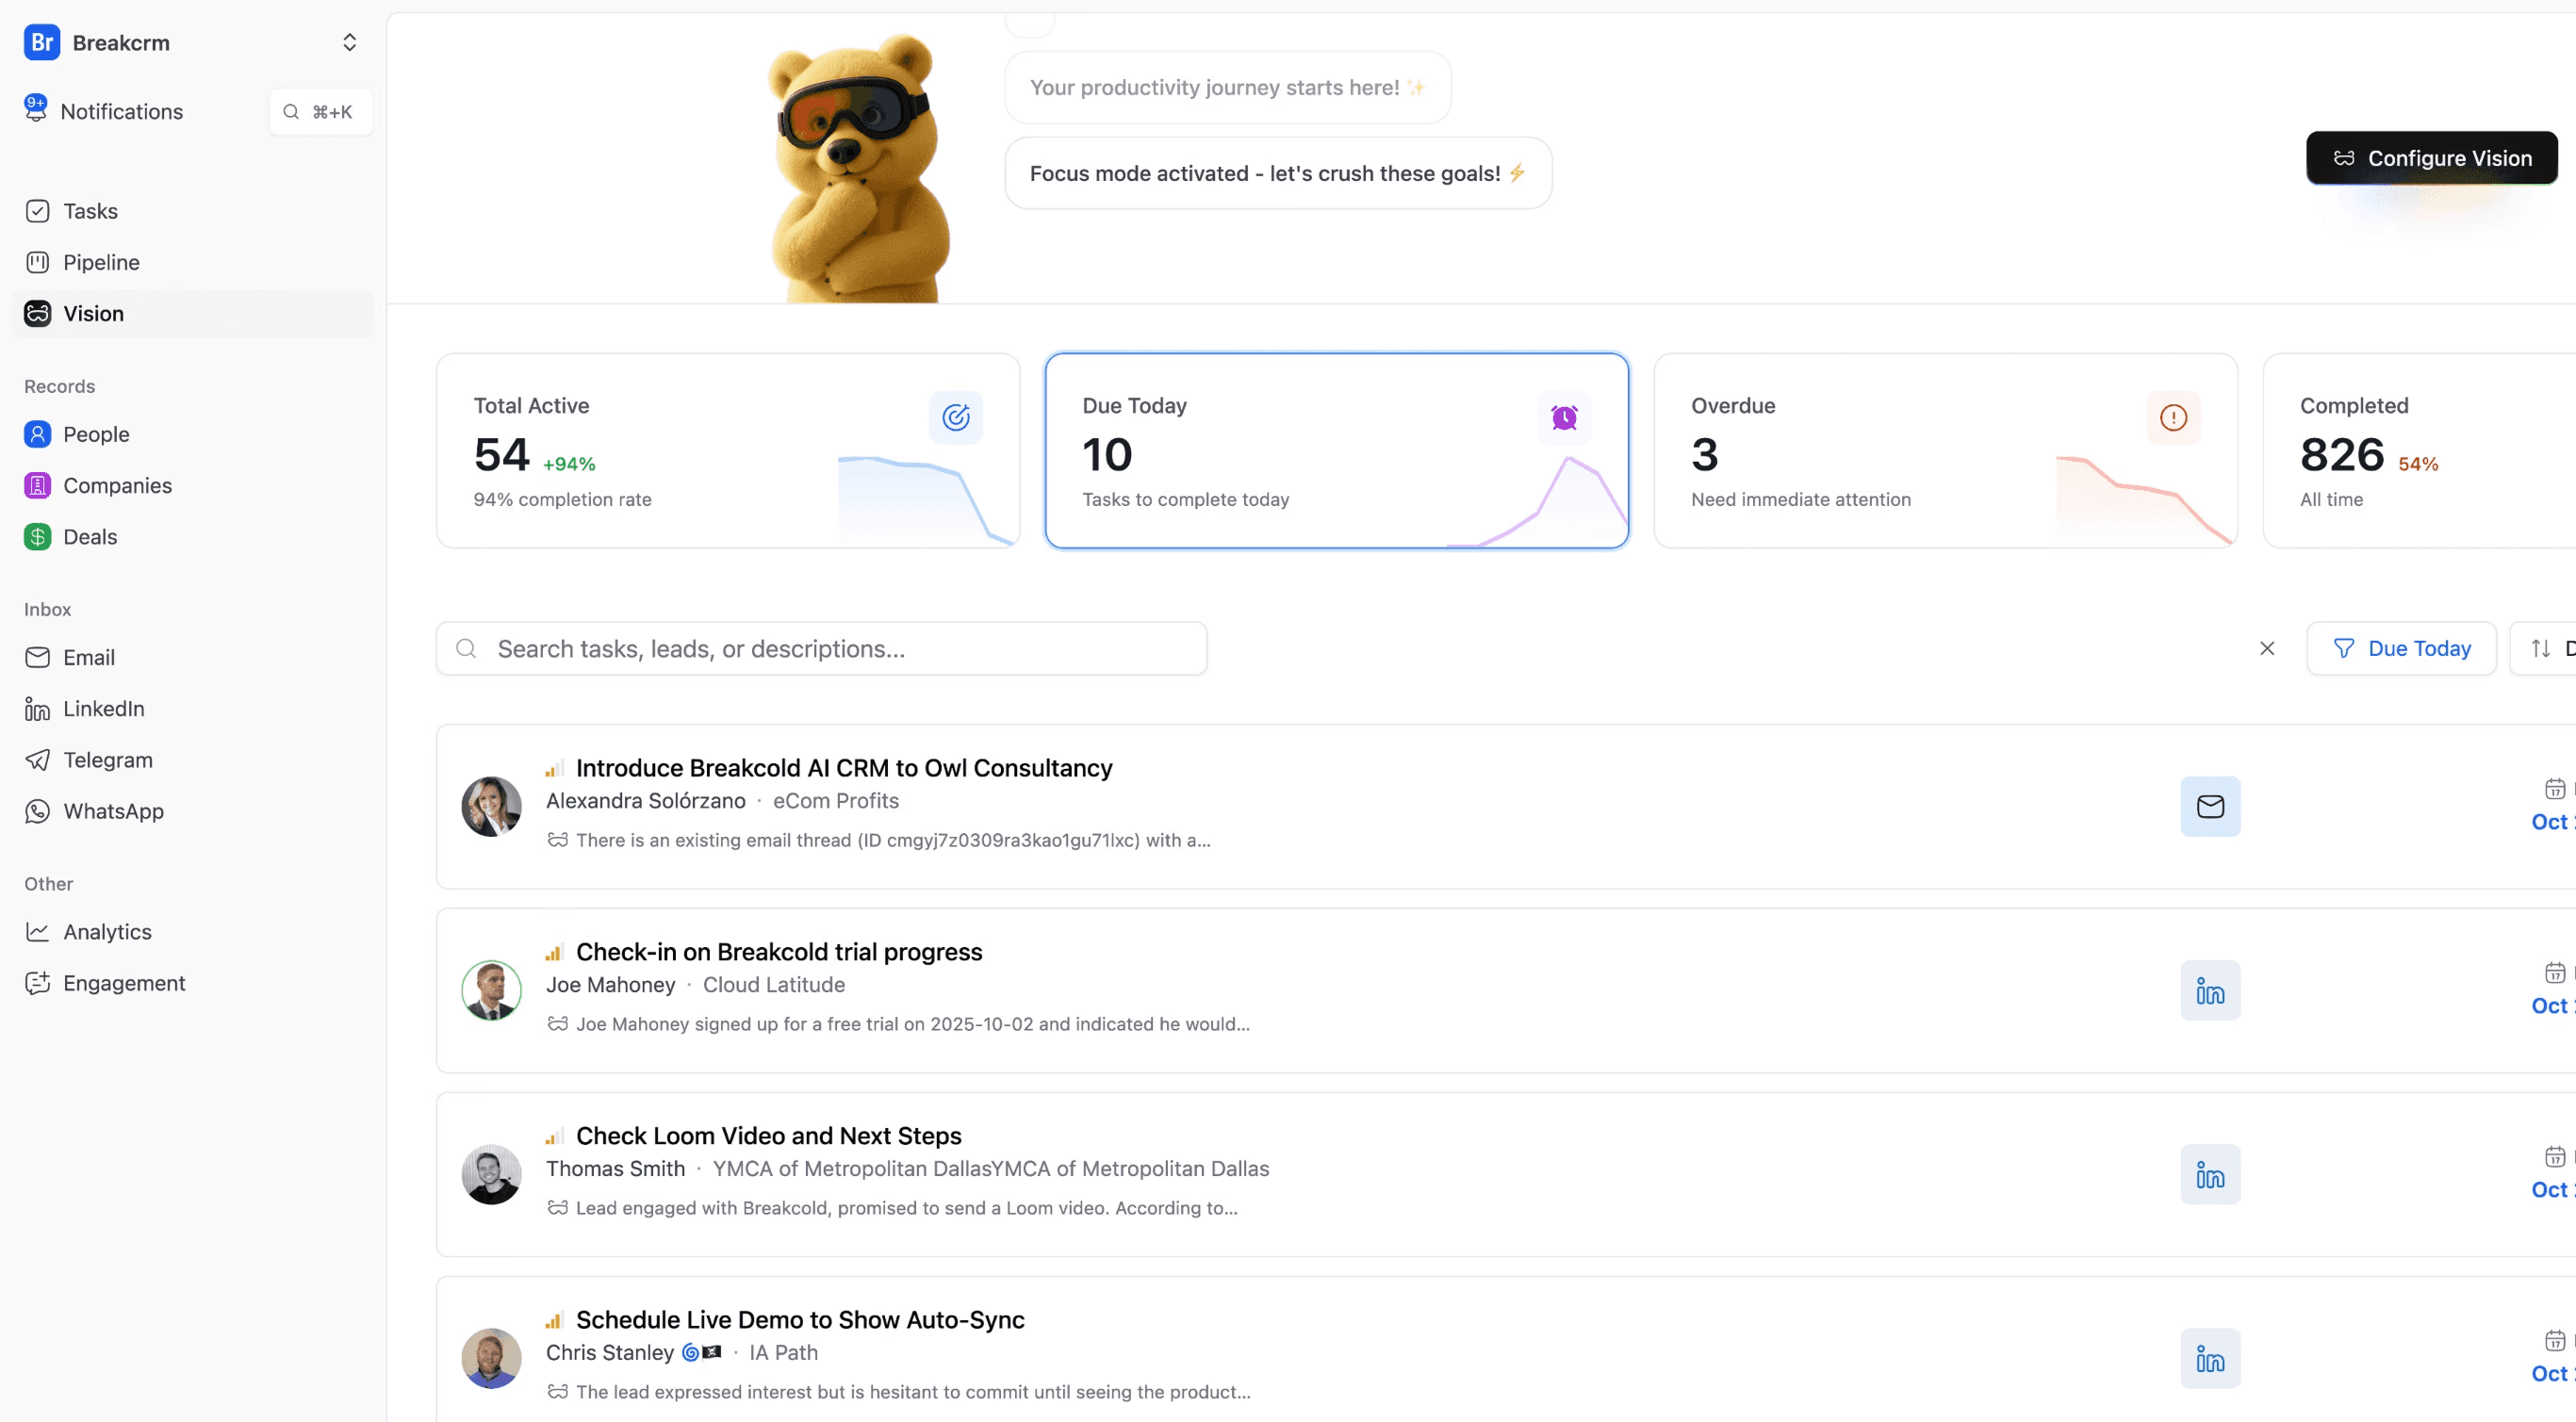Clear the Due Today filter with the X
2576x1422 pixels.
[x=2267, y=648]
